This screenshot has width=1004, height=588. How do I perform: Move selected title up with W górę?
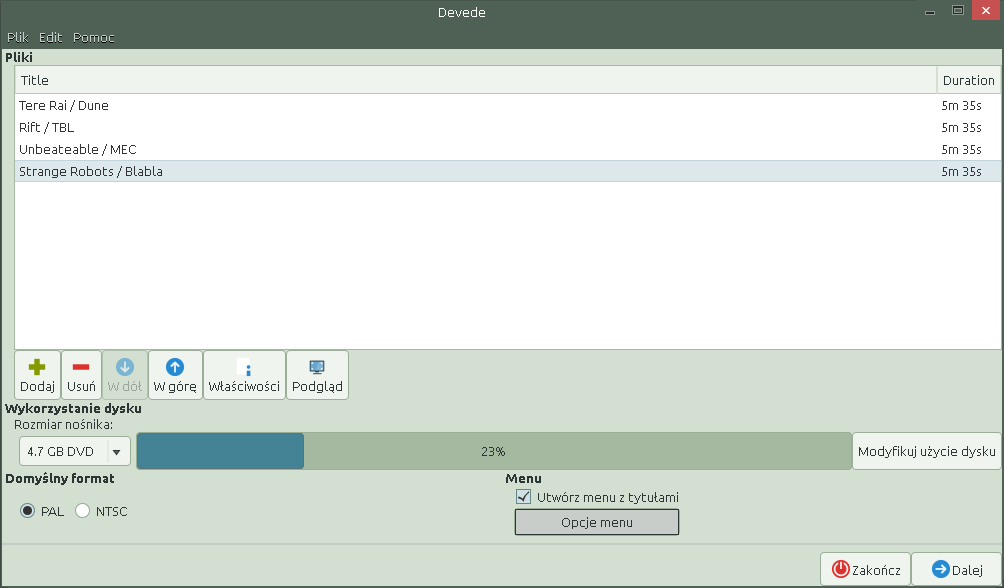(175, 375)
